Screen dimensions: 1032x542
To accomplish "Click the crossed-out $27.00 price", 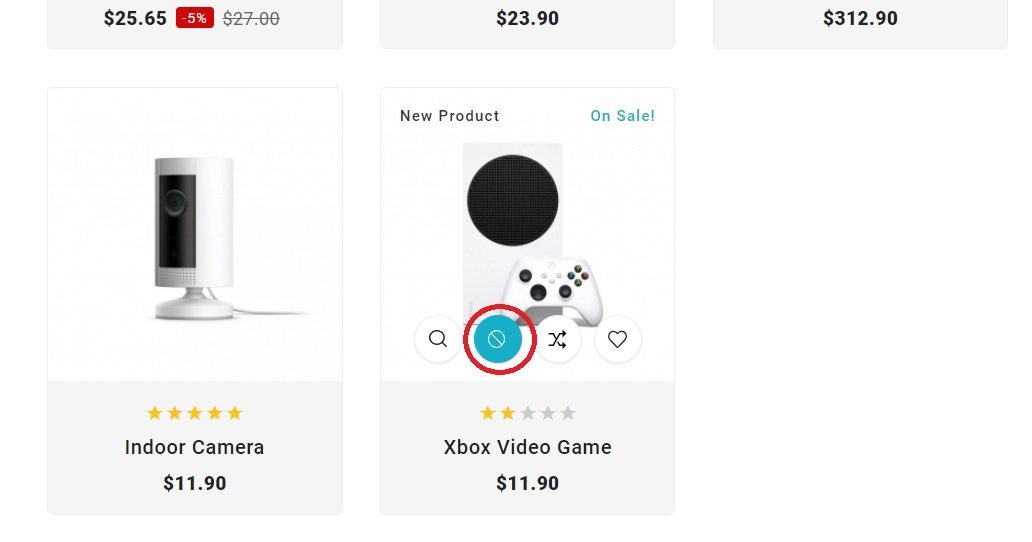I will pos(251,18).
